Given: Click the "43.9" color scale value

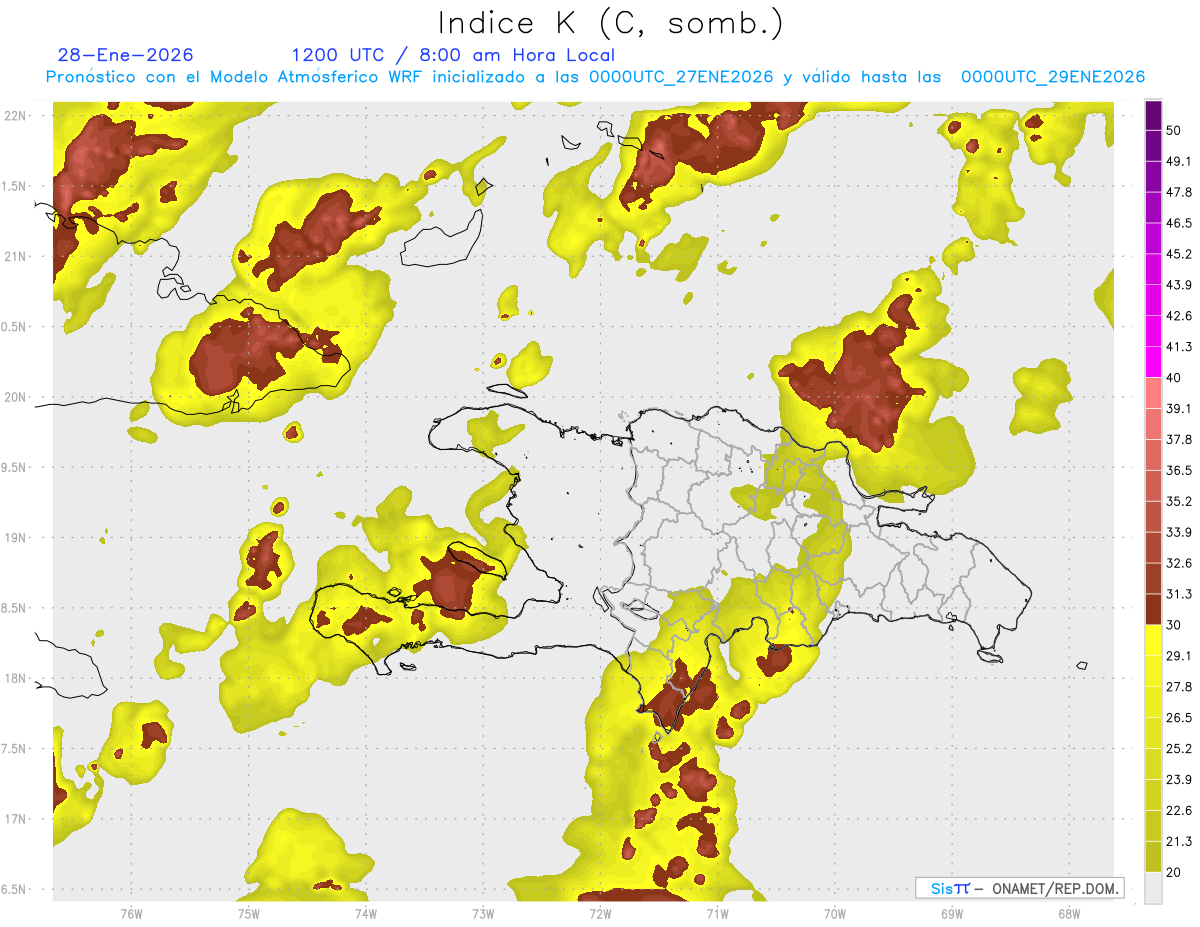Looking at the screenshot, I should 1179,285.
